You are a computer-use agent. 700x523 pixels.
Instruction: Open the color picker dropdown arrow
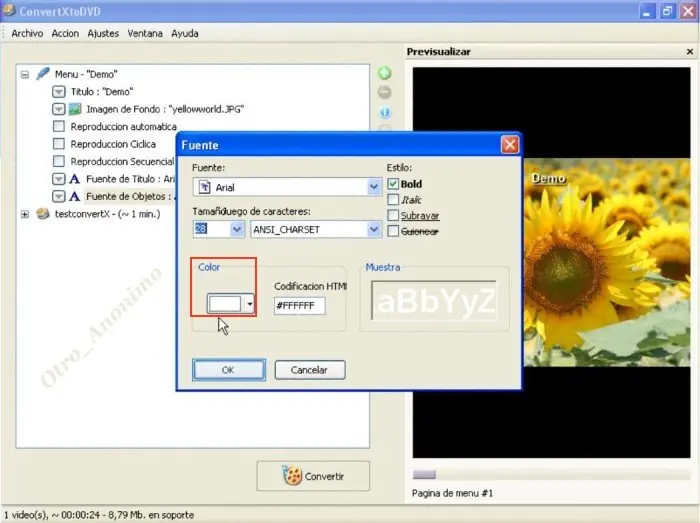250,304
